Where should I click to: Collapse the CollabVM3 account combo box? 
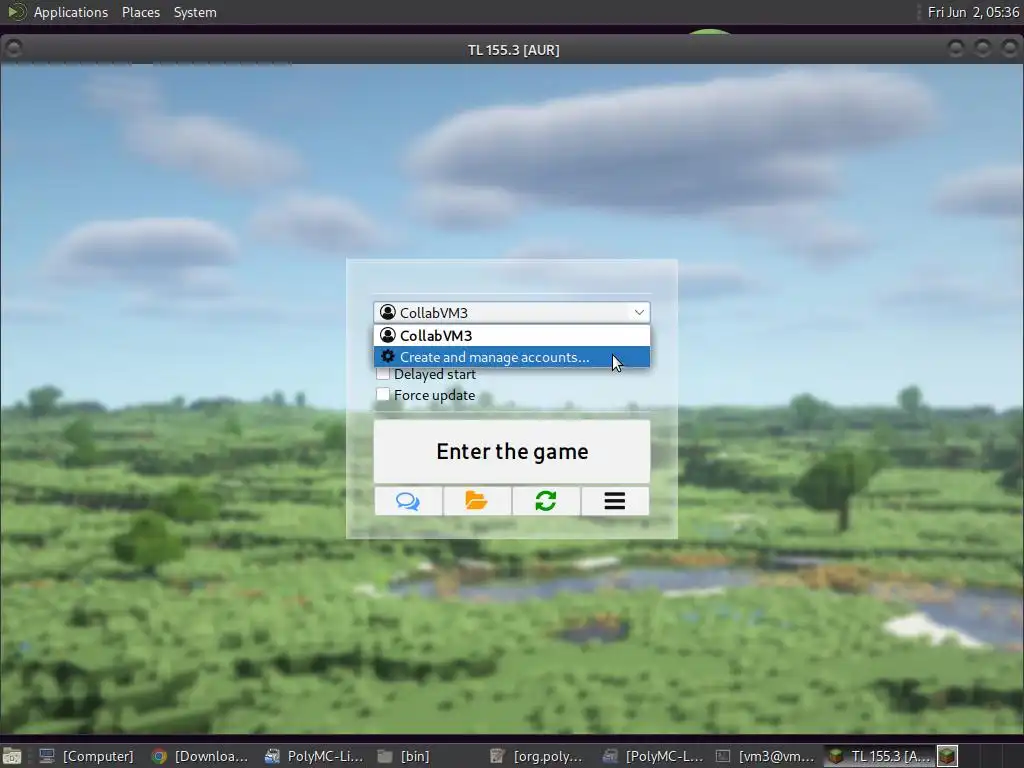click(x=512, y=313)
